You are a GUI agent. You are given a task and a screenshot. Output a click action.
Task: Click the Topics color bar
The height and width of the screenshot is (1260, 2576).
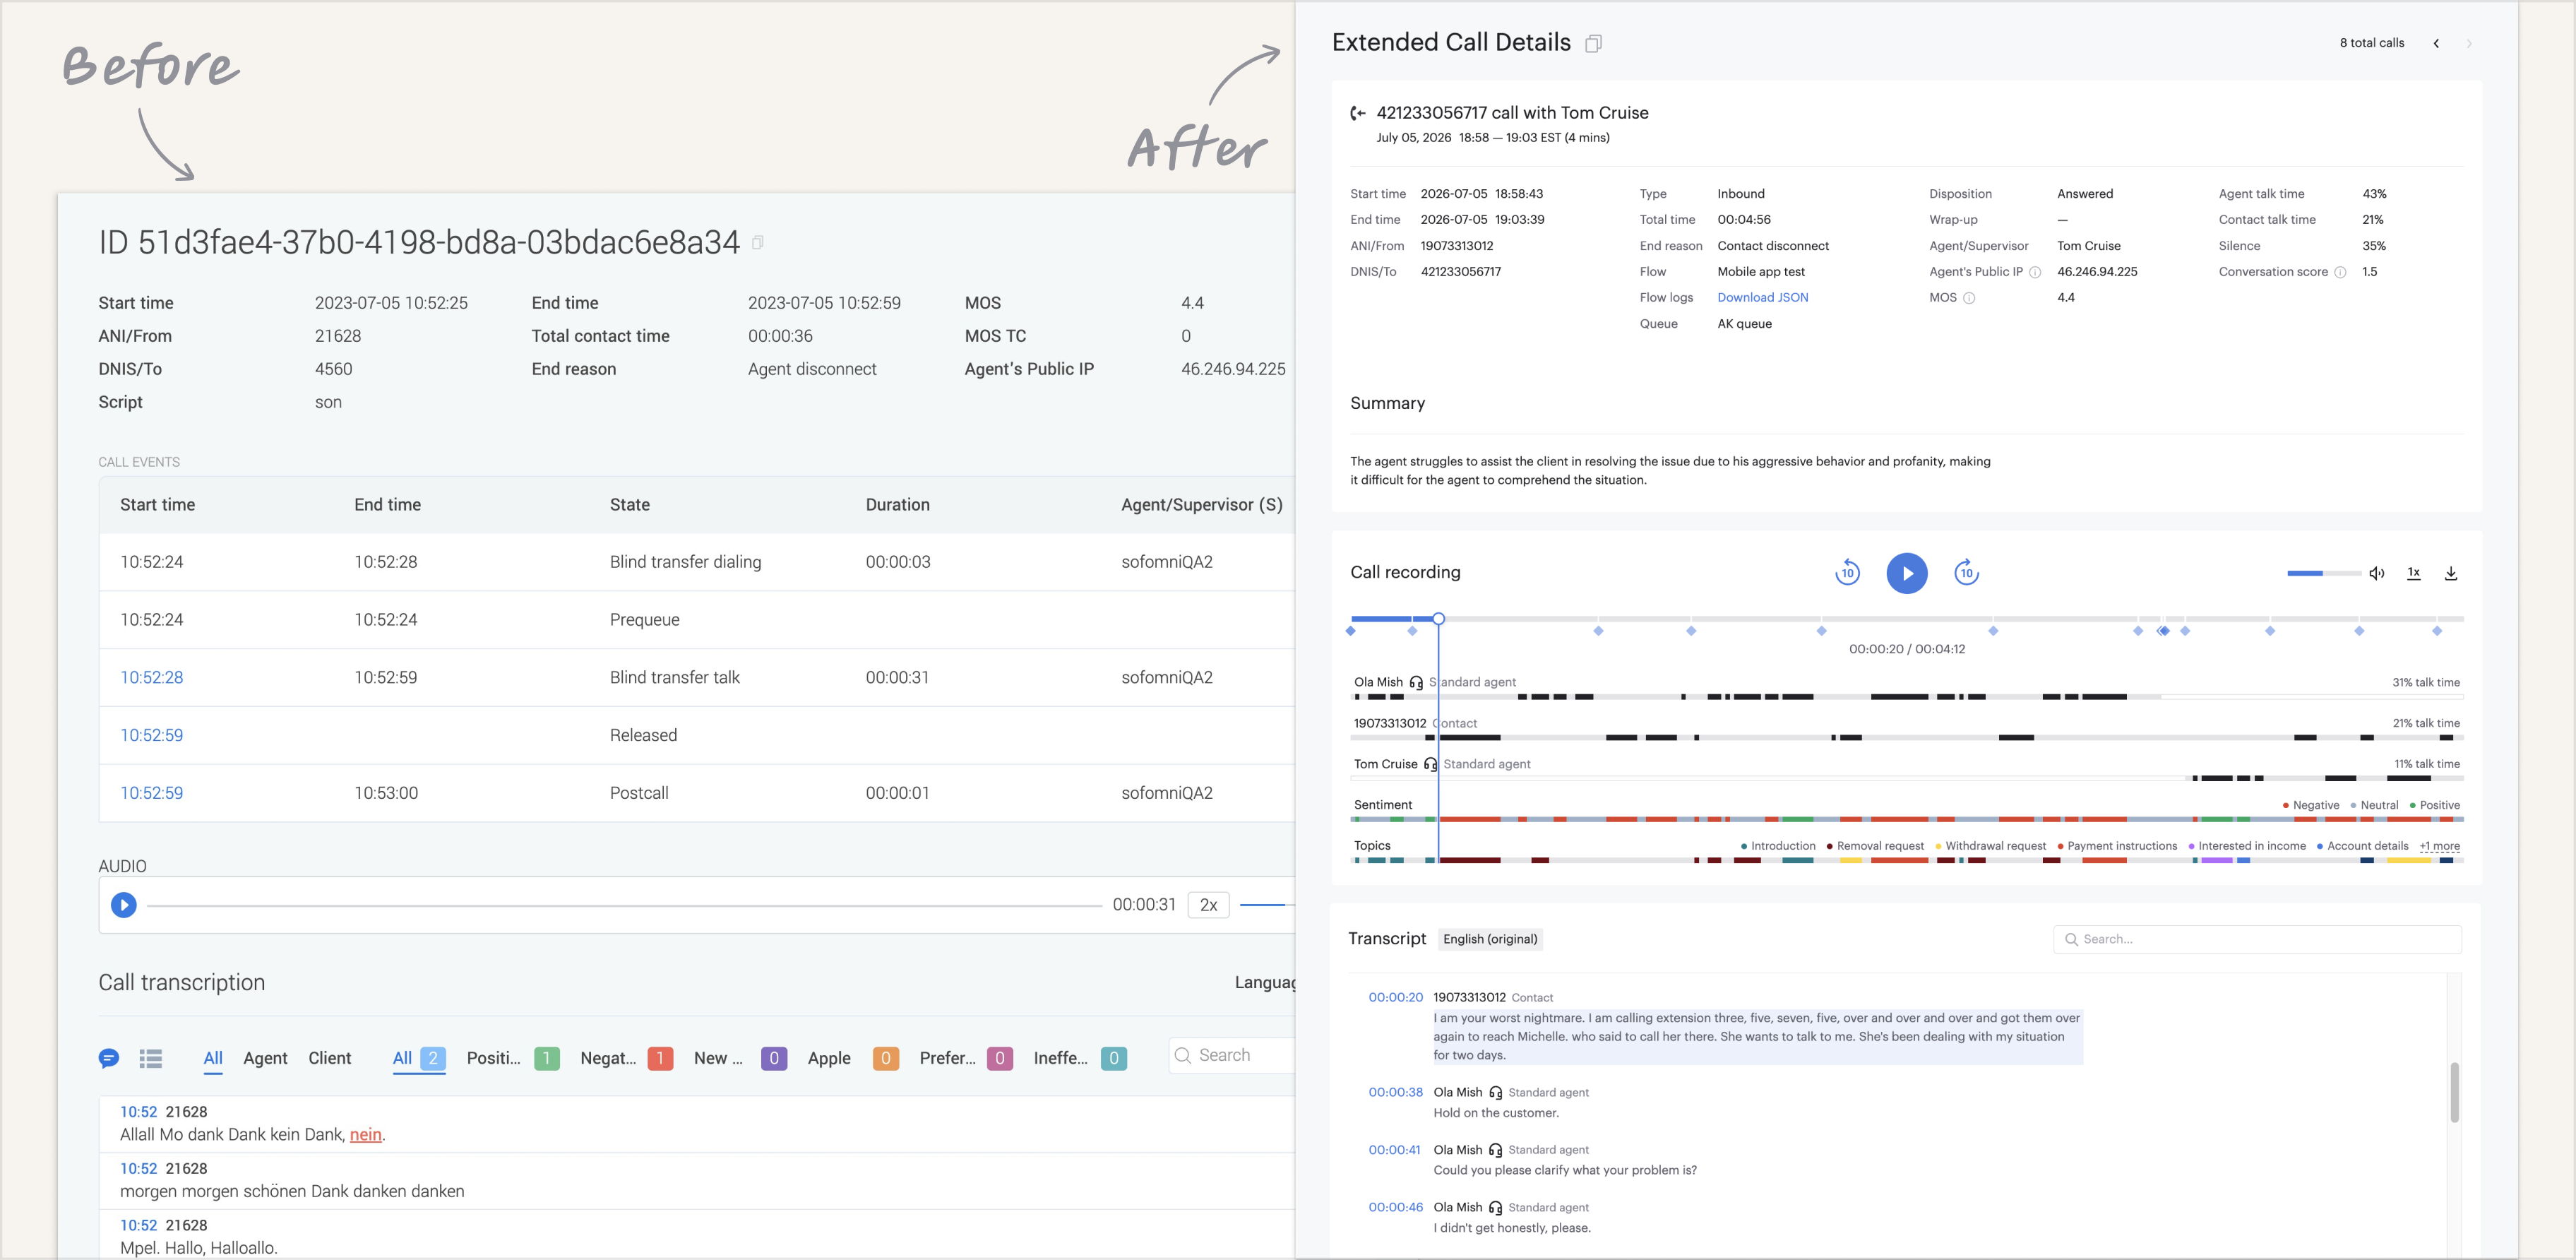coord(1906,860)
